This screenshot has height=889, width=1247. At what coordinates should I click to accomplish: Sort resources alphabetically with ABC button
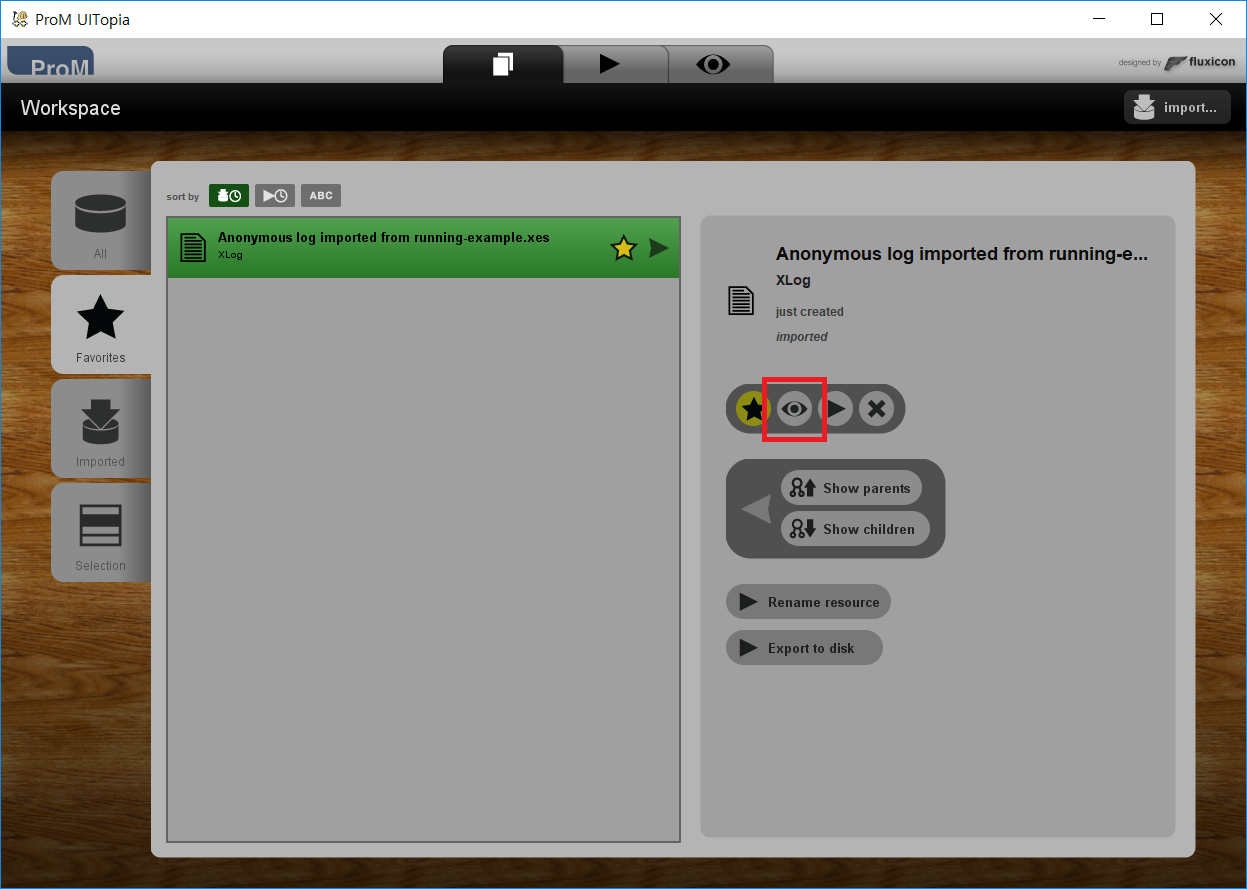coord(321,196)
